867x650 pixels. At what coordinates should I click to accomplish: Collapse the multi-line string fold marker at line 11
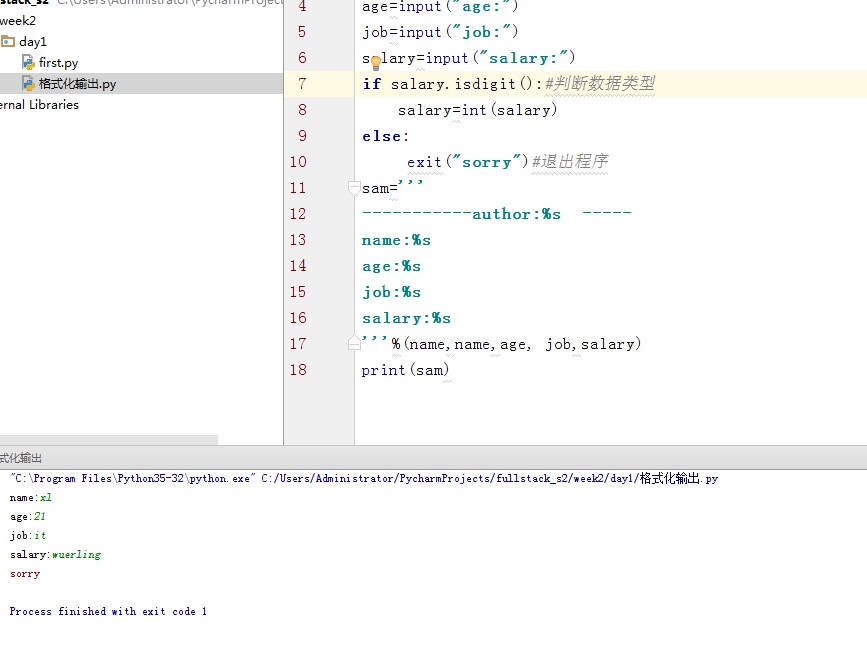point(354,188)
